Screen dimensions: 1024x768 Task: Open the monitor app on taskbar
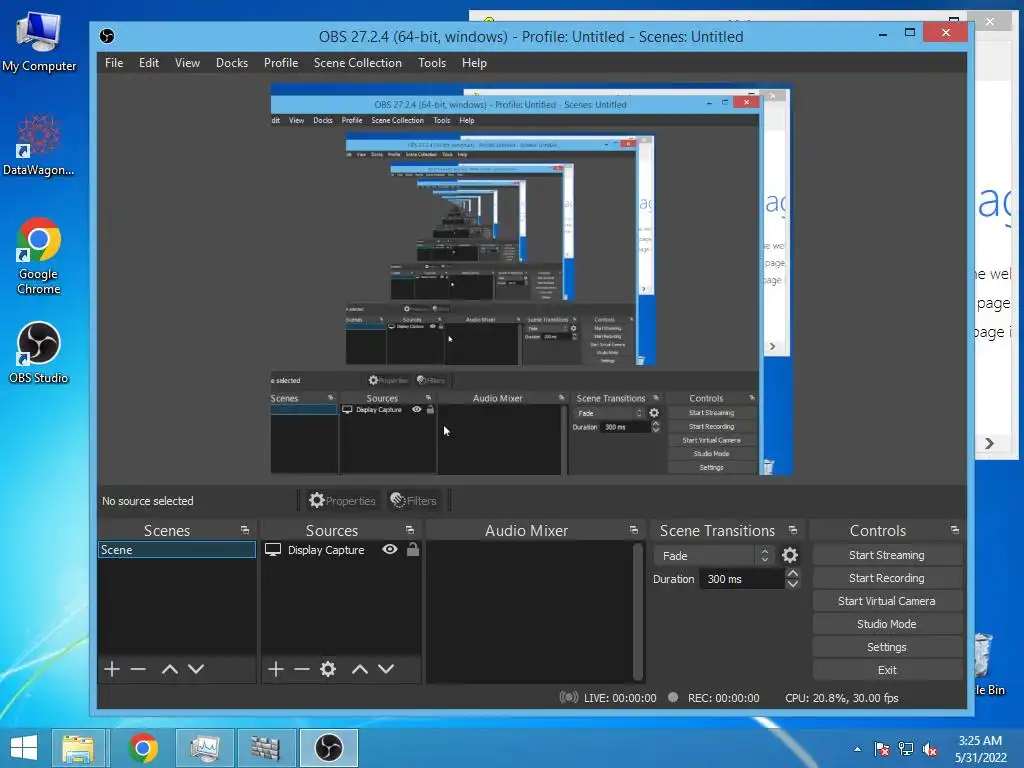pyautogui.click(x=204, y=748)
